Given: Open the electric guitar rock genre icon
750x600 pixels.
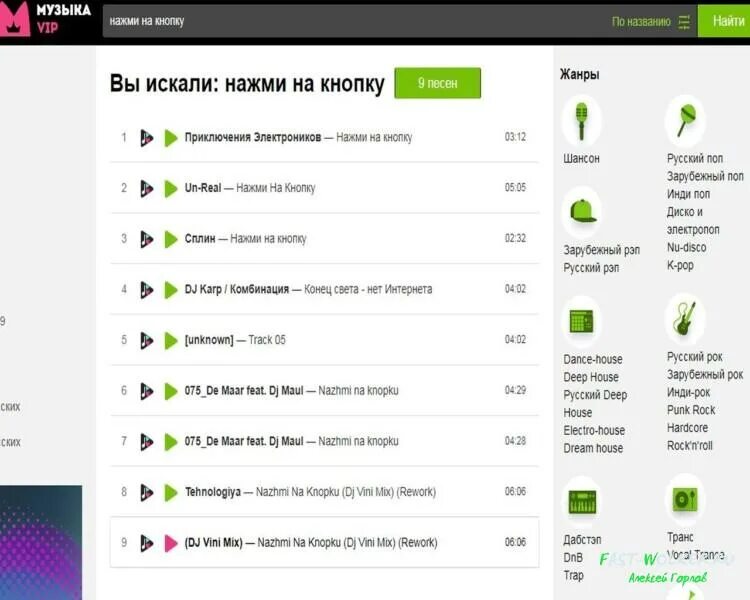Looking at the screenshot, I should tap(685, 318).
